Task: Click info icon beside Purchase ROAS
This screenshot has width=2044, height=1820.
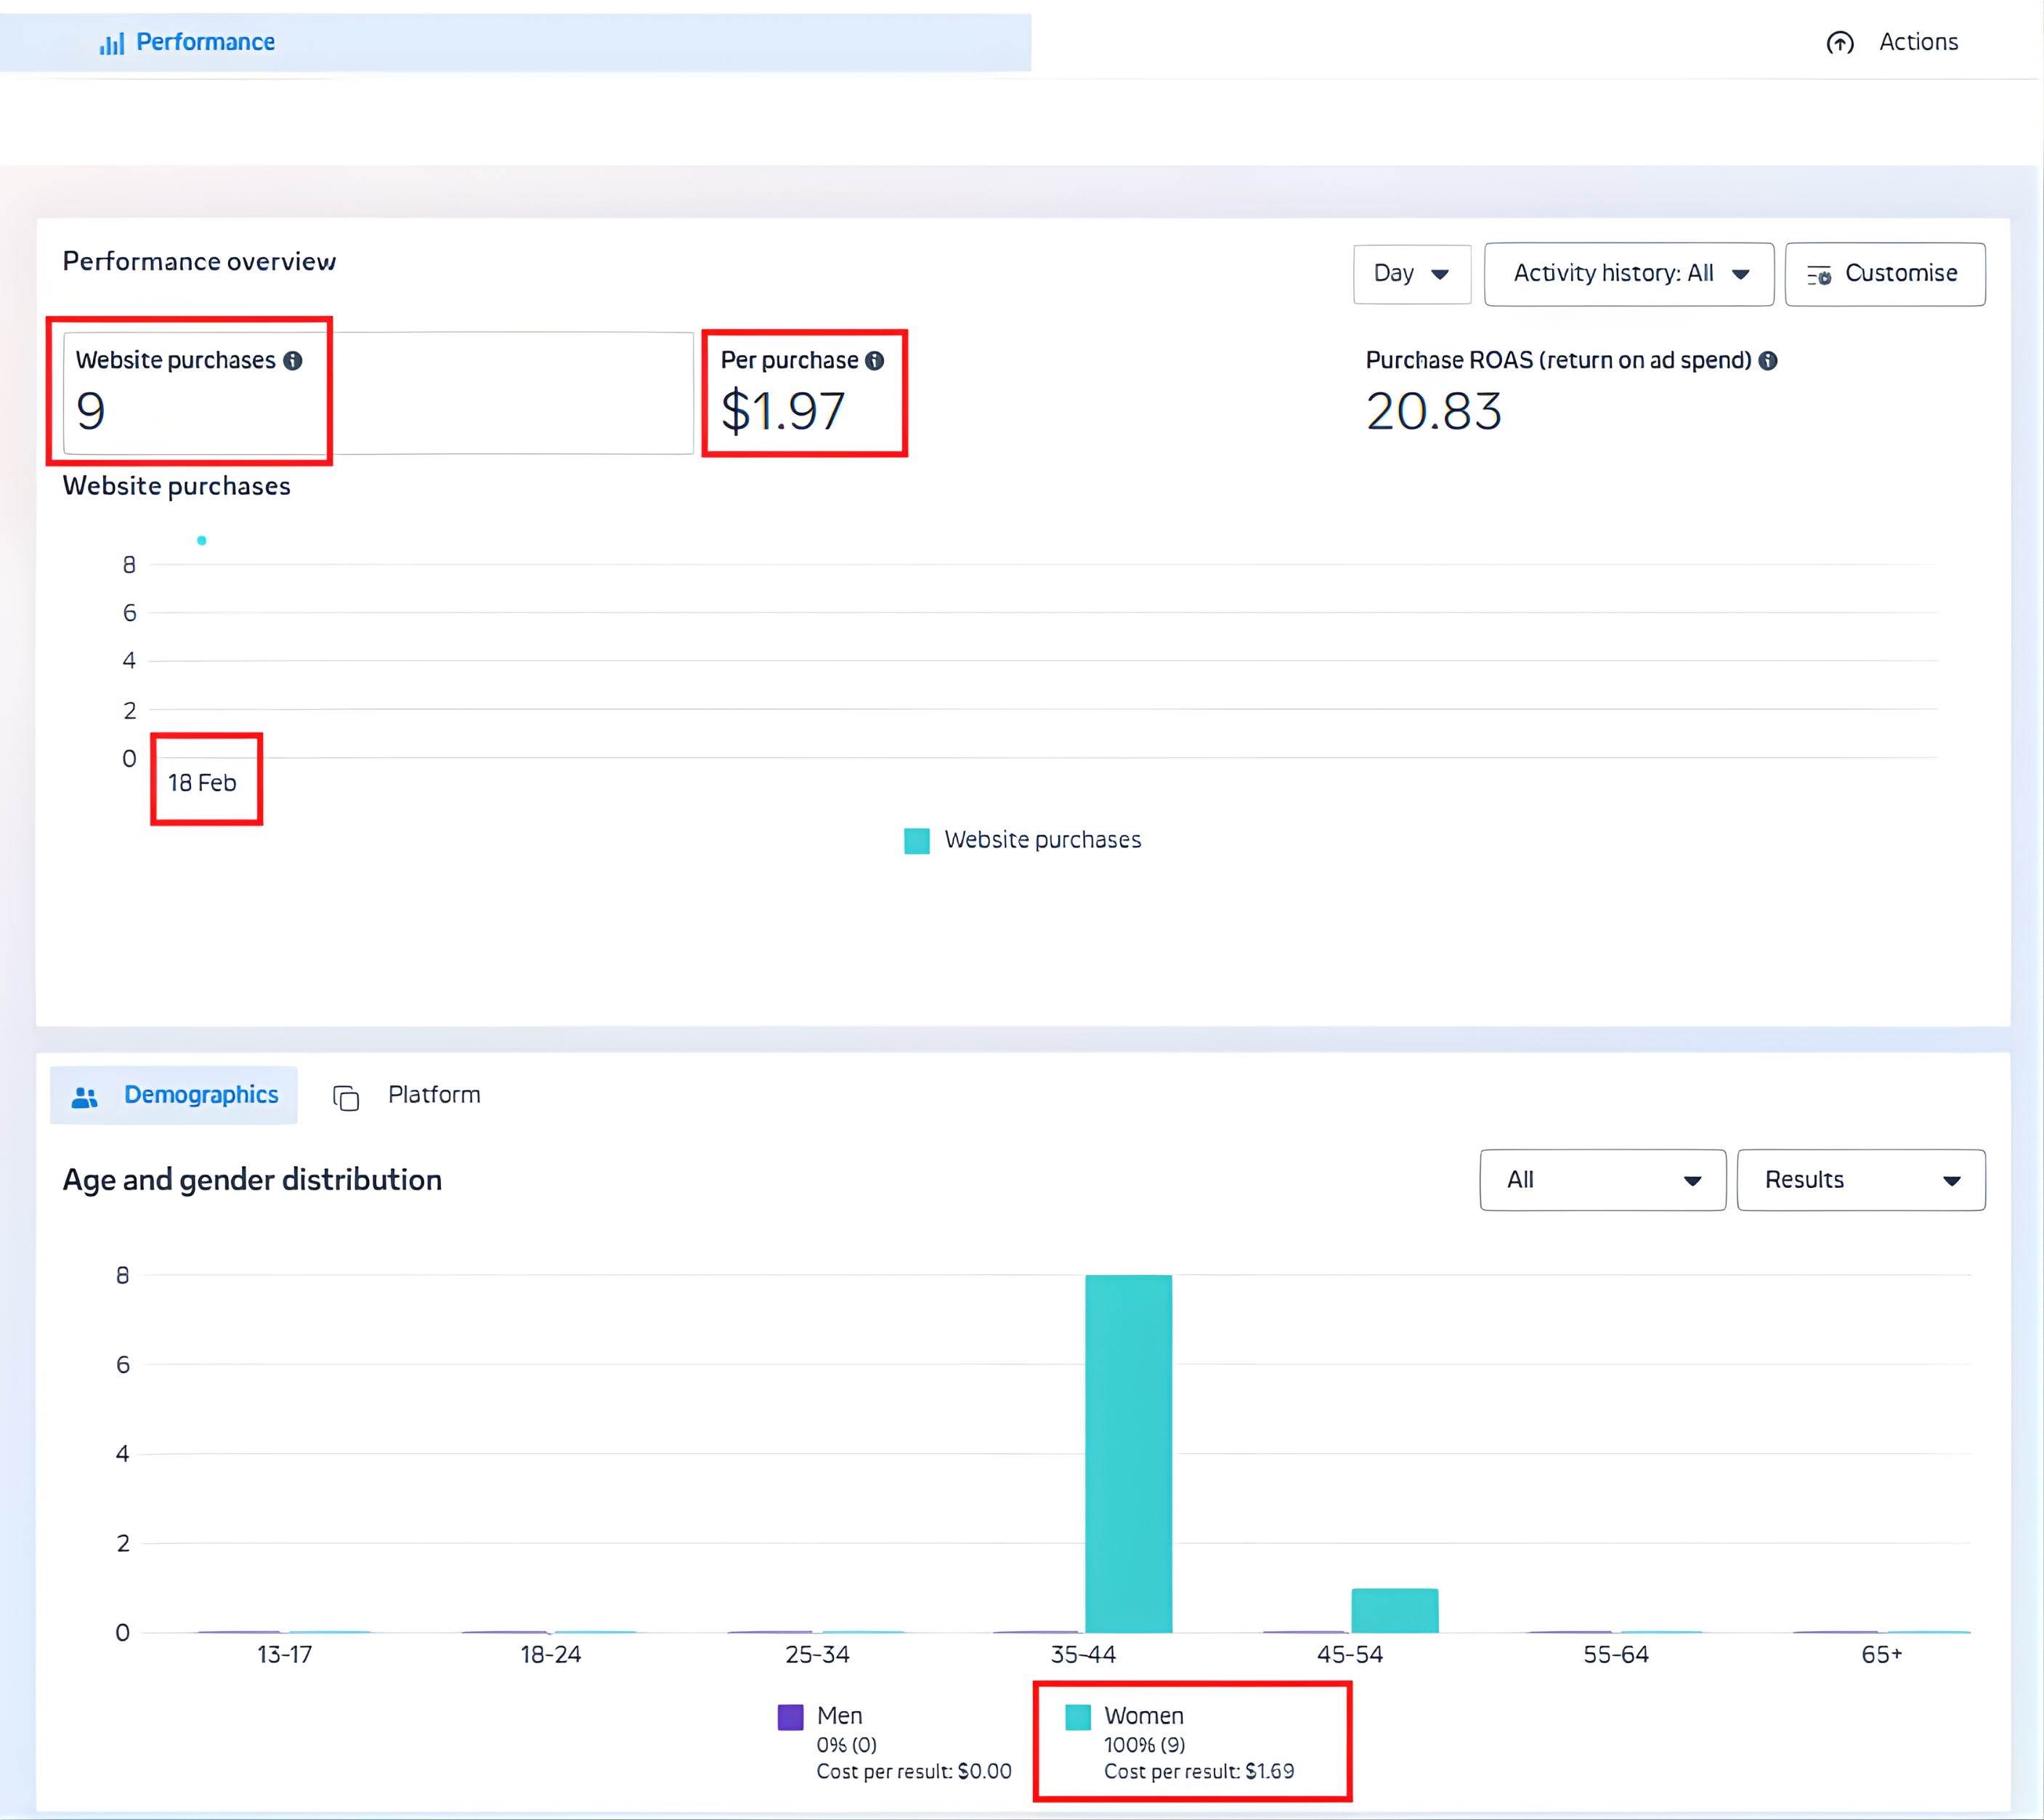Action: tap(1767, 361)
